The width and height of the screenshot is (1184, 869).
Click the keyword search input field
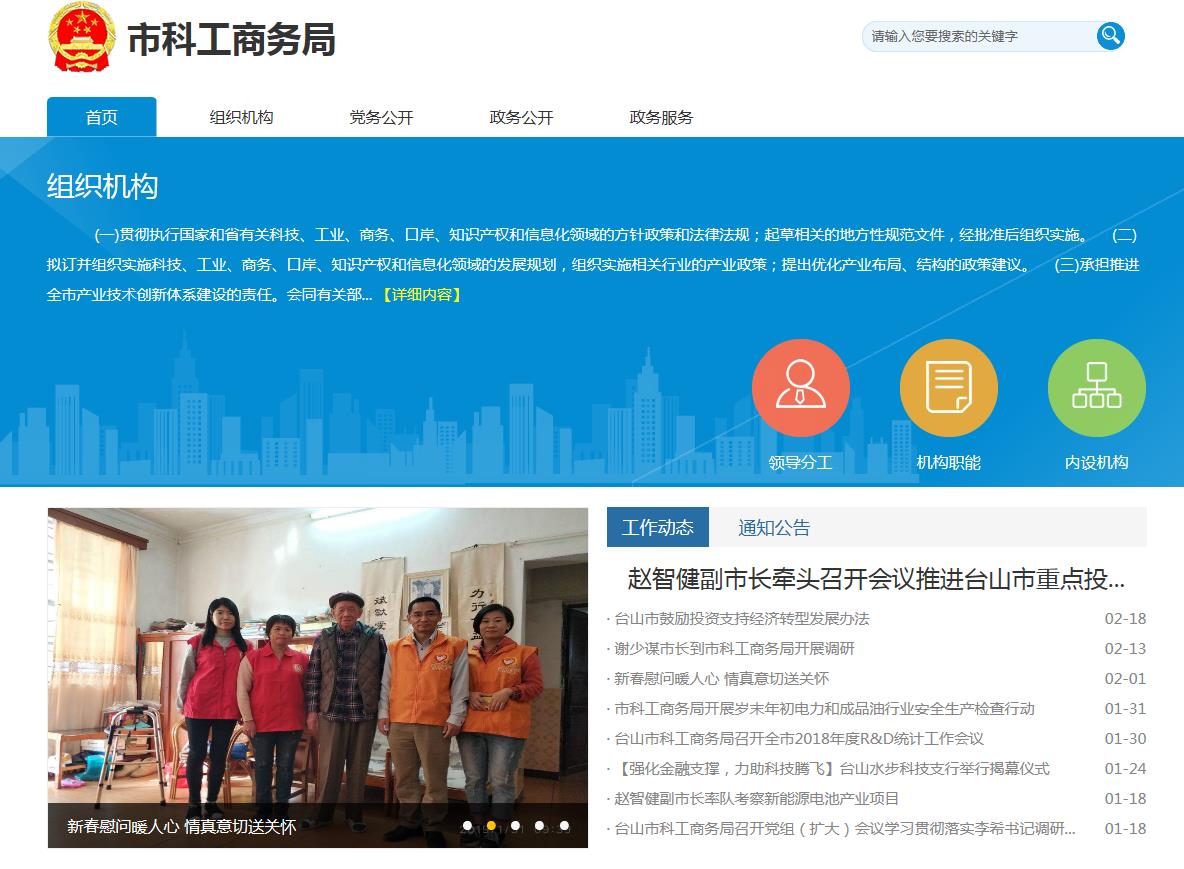[x=975, y=36]
